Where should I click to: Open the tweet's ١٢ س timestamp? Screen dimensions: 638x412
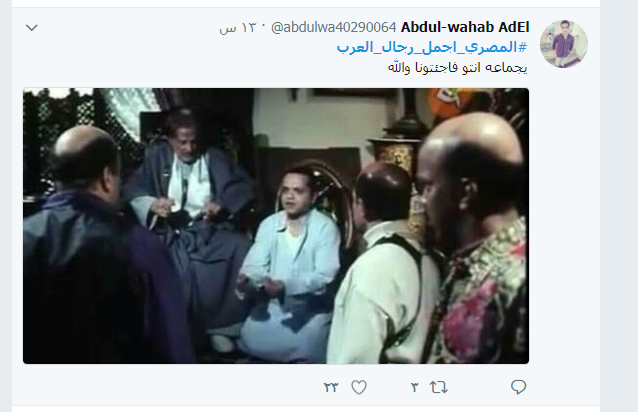[238, 28]
